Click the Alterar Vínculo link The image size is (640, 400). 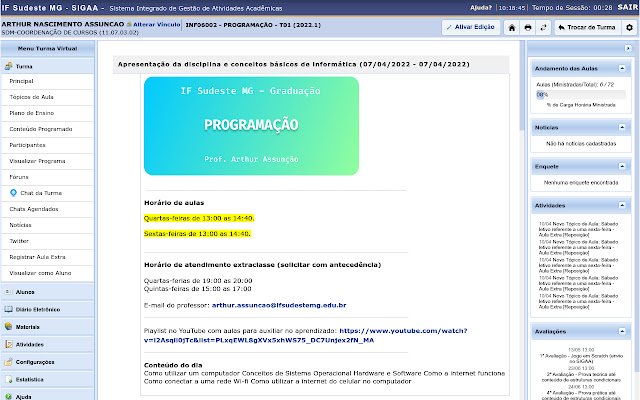tap(157, 24)
